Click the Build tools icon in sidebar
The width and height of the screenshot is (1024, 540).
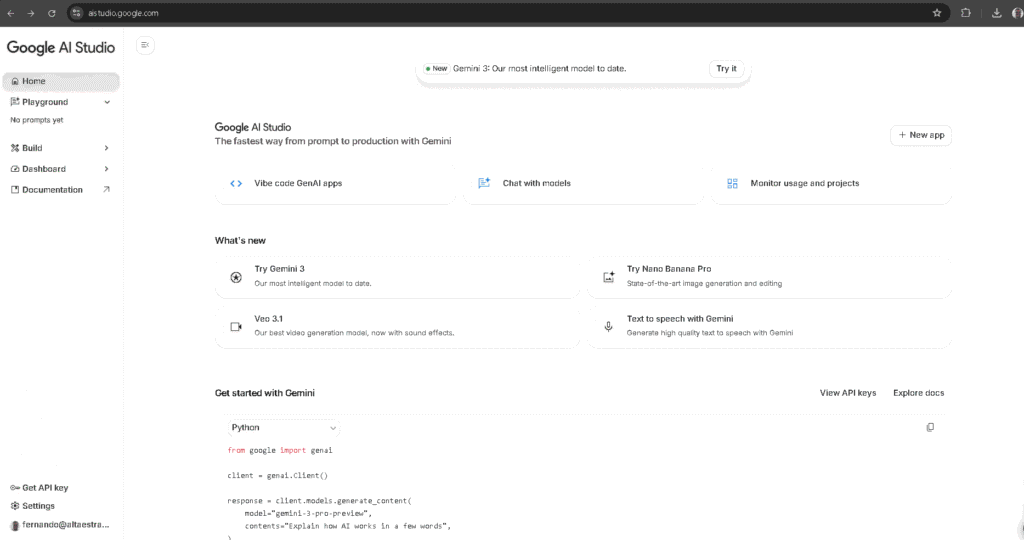click(15, 148)
